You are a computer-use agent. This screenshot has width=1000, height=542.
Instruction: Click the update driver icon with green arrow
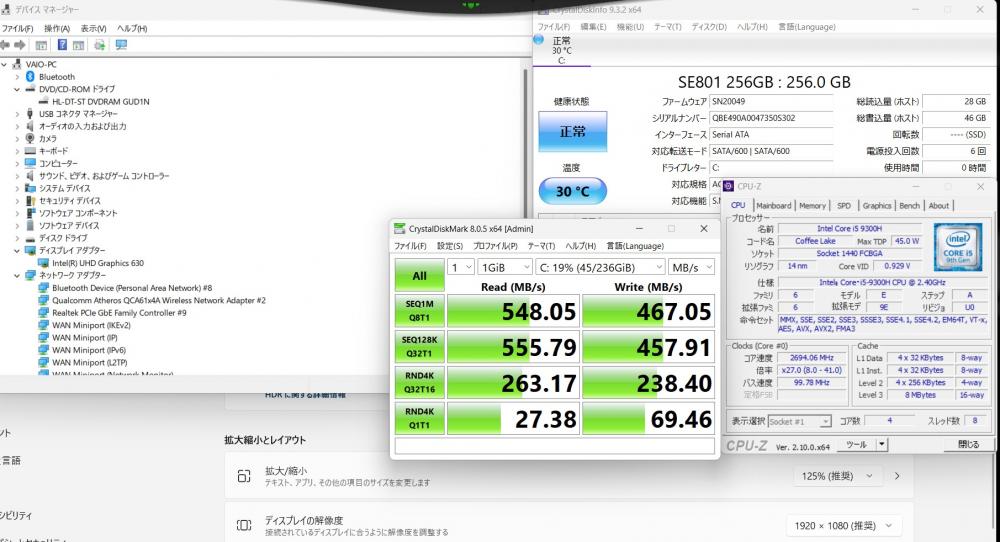99,45
